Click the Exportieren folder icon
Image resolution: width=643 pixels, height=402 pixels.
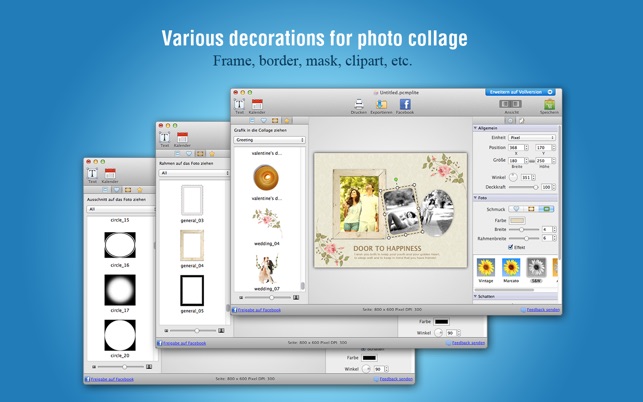(x=381, y=104)
